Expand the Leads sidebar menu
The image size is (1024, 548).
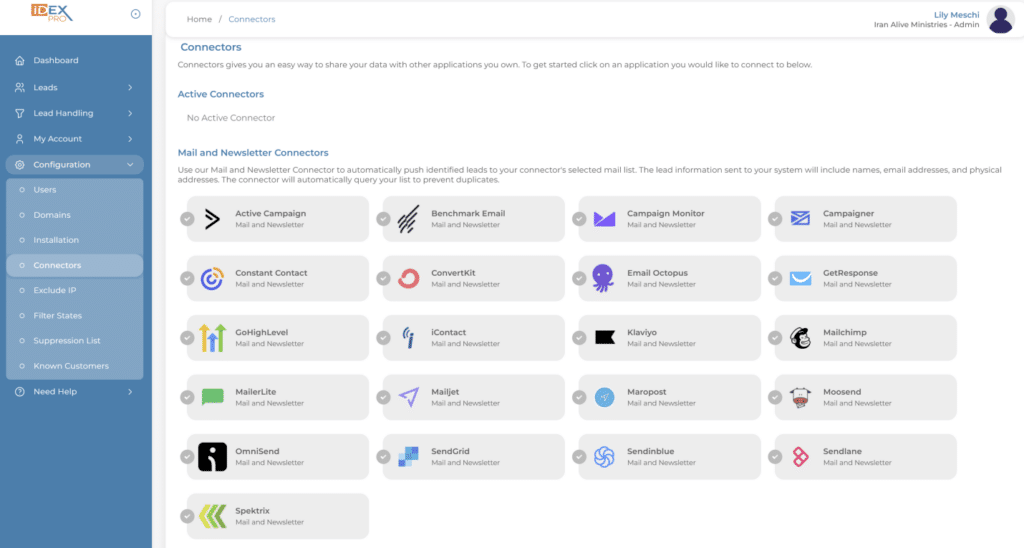click(x=75, y=88)
